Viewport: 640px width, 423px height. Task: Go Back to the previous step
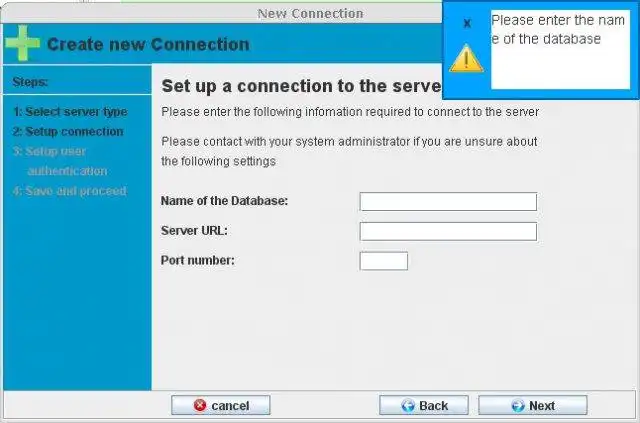[x=424, y=405]
